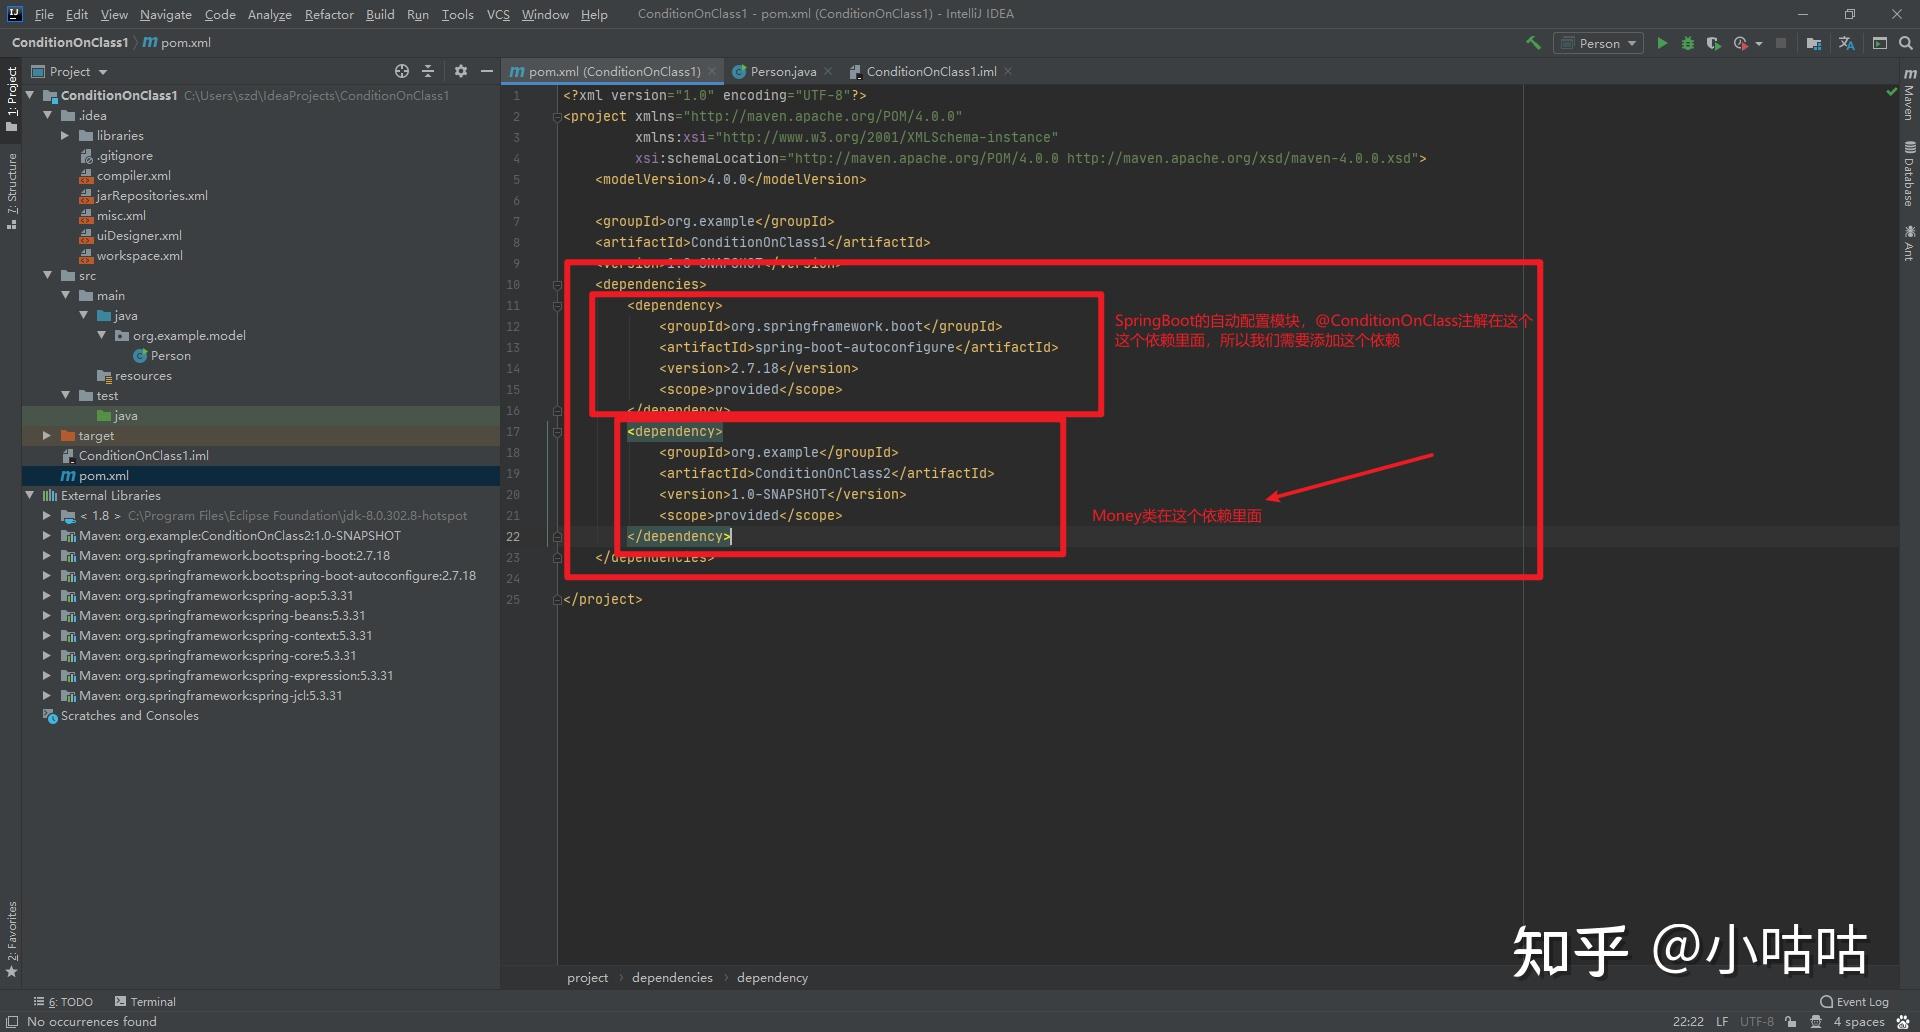Open Project panel settings gear
Image resolution: width=1920 pixels, height=1032 pixels.
click(x=460, y=71)
